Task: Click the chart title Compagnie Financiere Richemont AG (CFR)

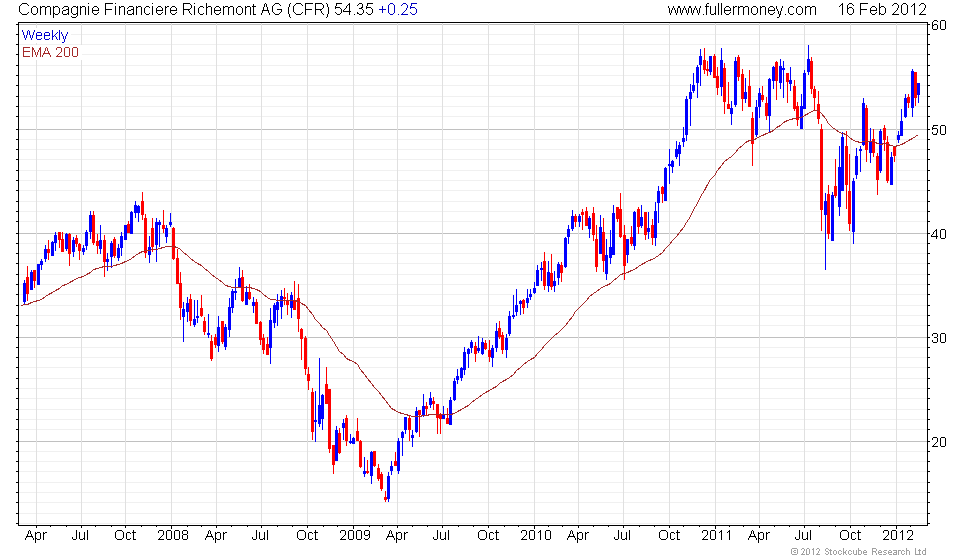Action: tap(174, 9)
